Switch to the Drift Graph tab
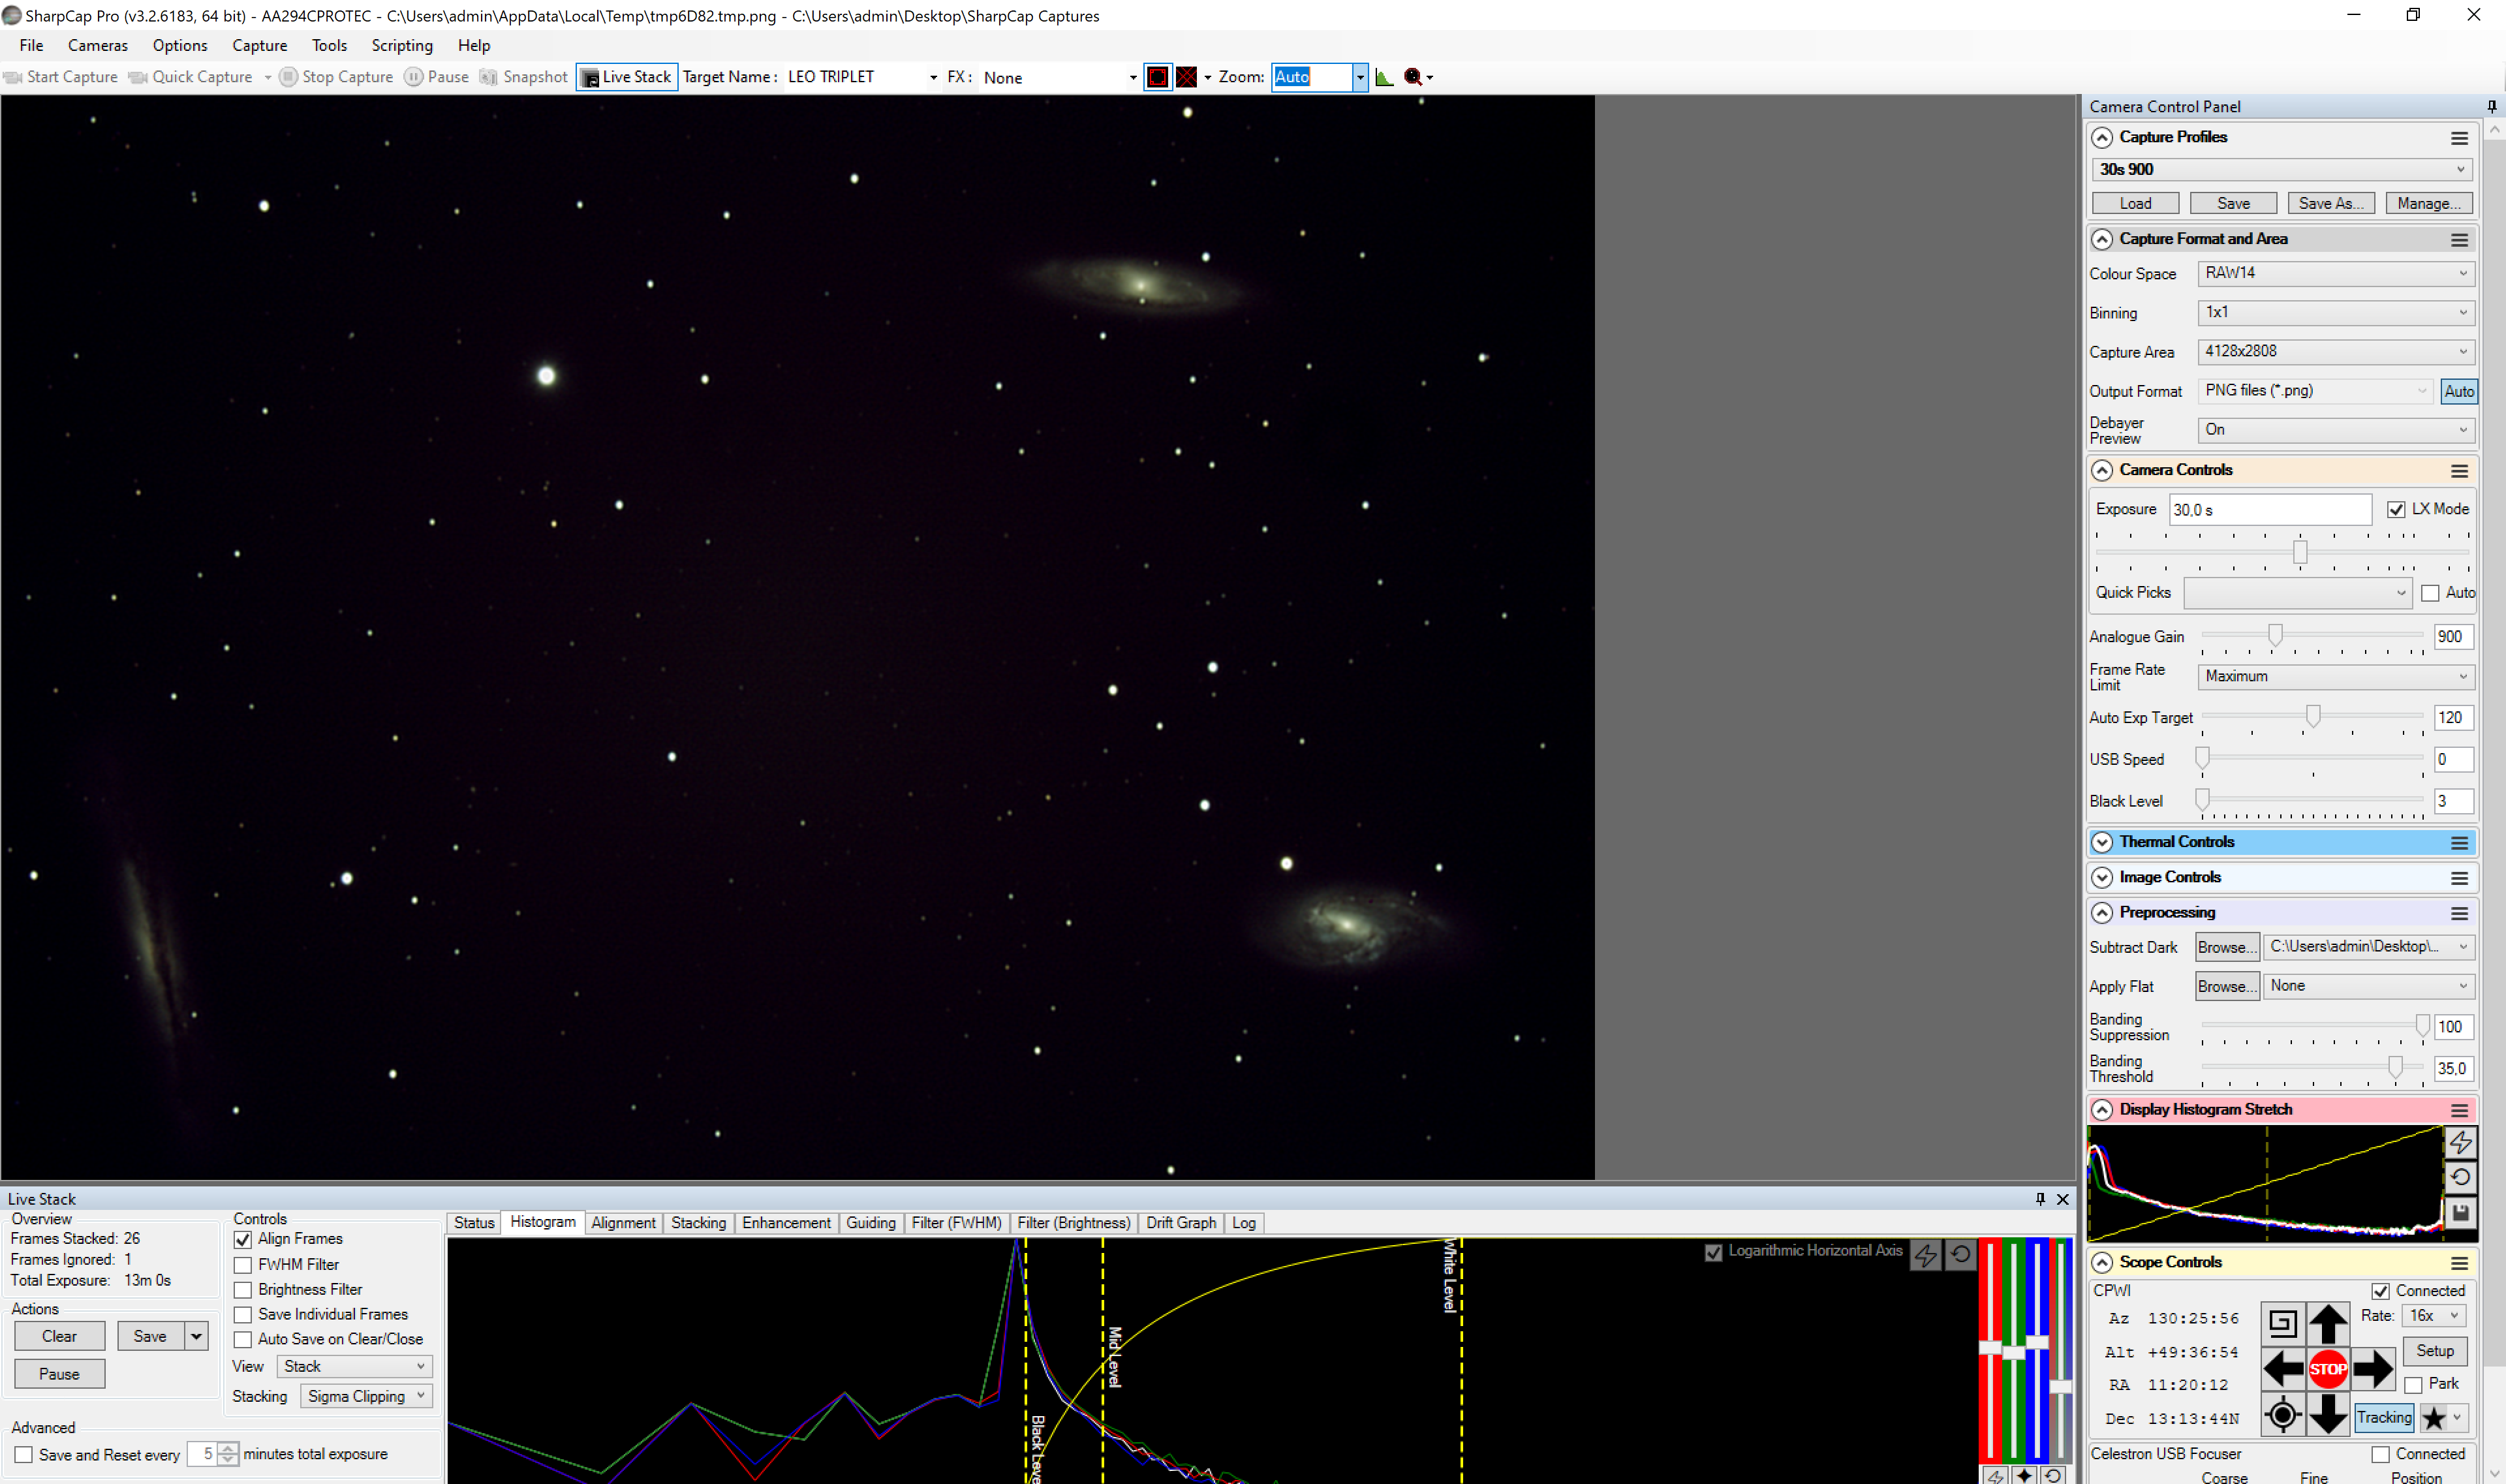This screenshot has width=2506, height=1484. click(x=1181, y=1223)
